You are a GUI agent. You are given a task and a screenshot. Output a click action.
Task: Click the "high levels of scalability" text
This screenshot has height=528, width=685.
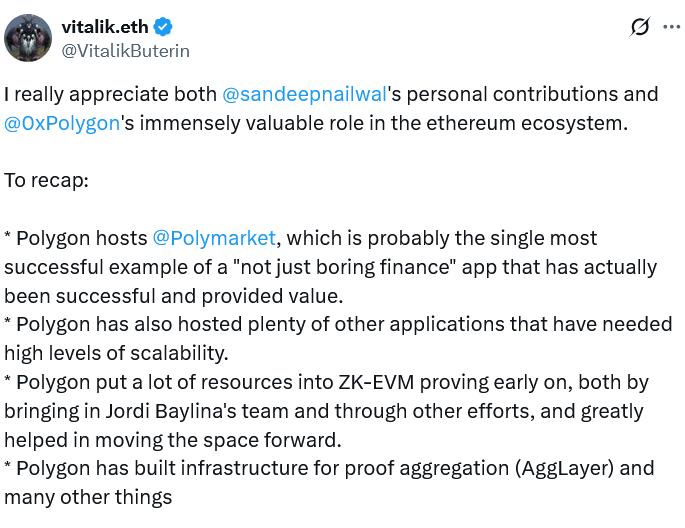[113, 353]
